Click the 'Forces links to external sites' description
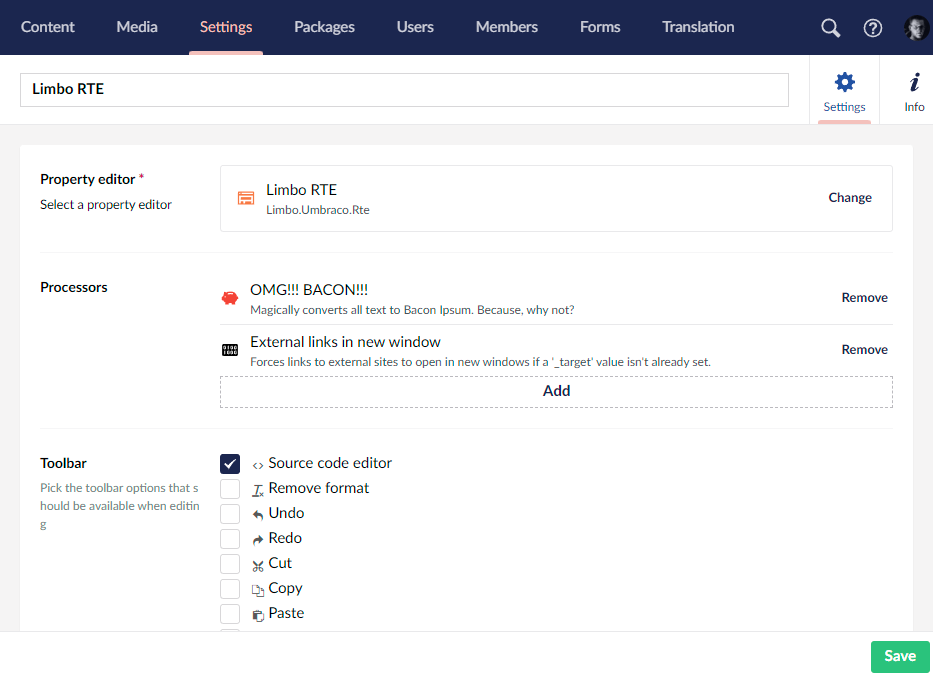 pyautogui.click(x=480, y=362)
